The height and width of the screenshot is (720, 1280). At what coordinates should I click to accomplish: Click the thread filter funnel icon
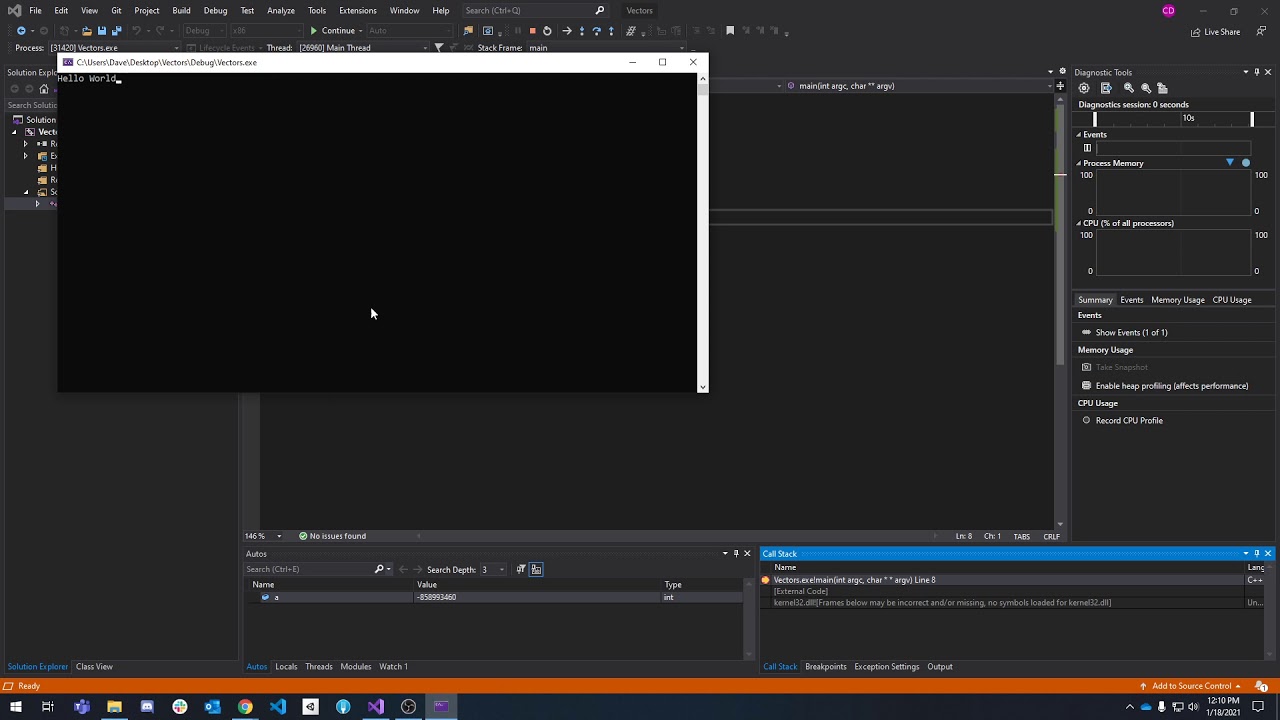(438, 47)
